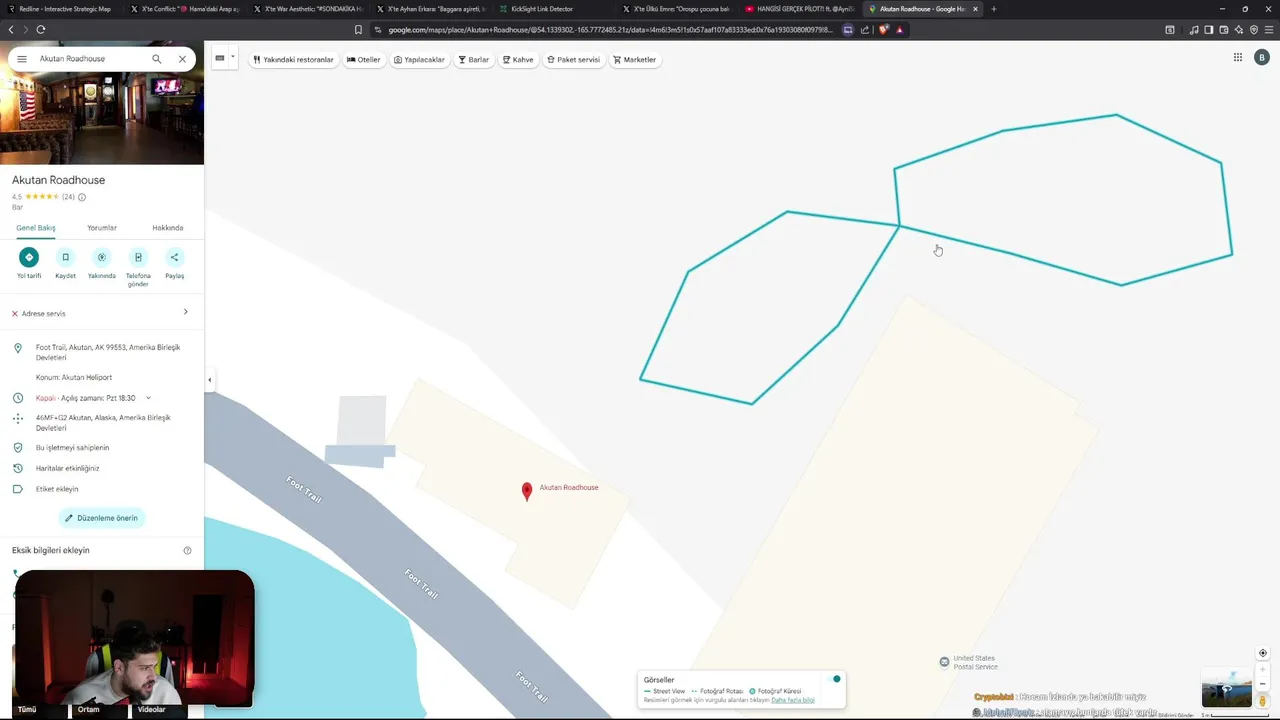Click the Düzenleme önerin button
This screenshot has height=720, width=1280.
point(102,518)
